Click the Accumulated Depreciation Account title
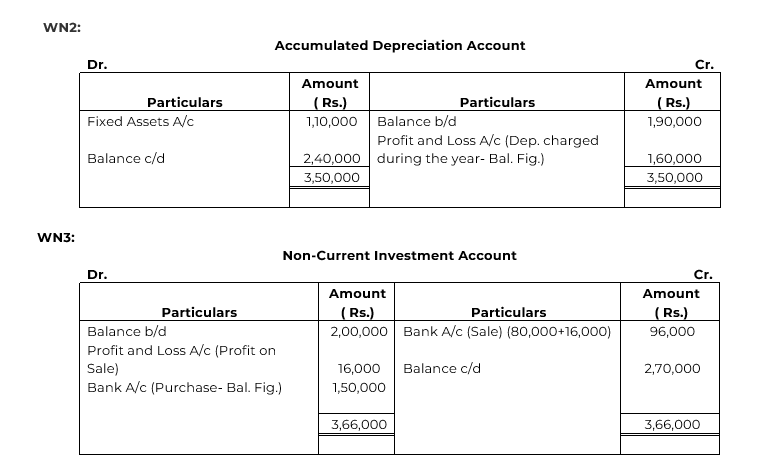This screenshot has height=466, width=761. coord(400,46)
